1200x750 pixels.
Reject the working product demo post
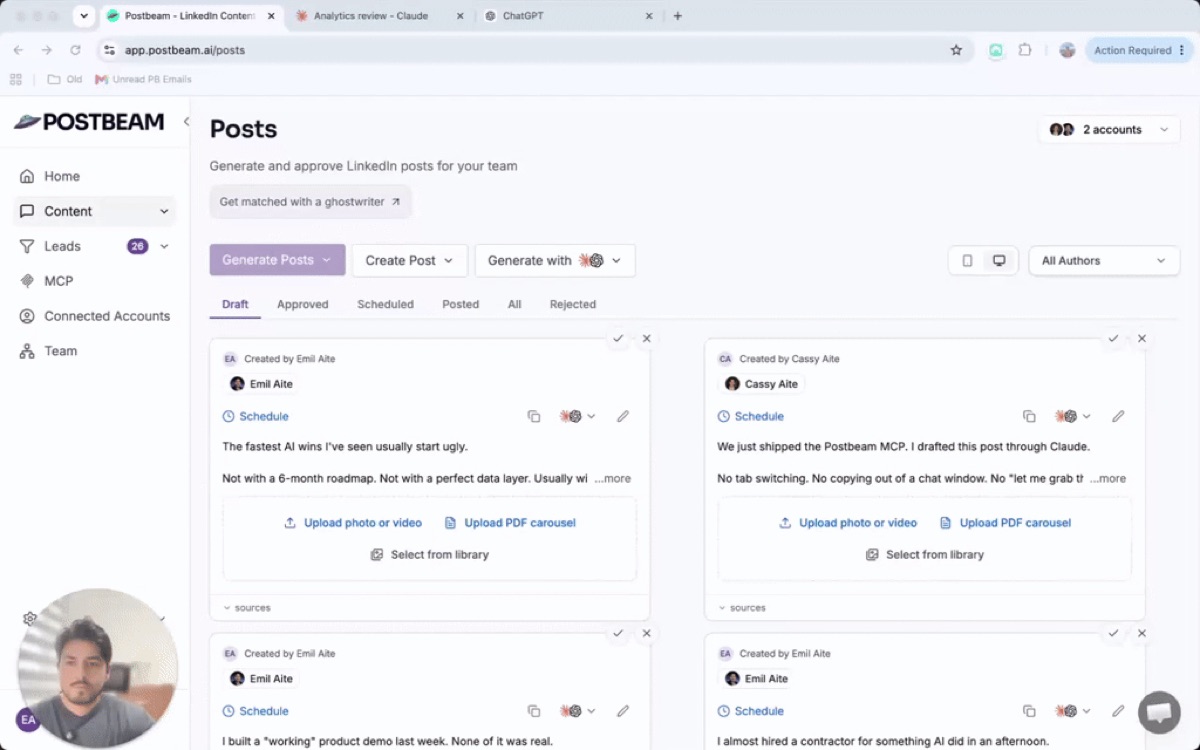(x=647, y=633)
